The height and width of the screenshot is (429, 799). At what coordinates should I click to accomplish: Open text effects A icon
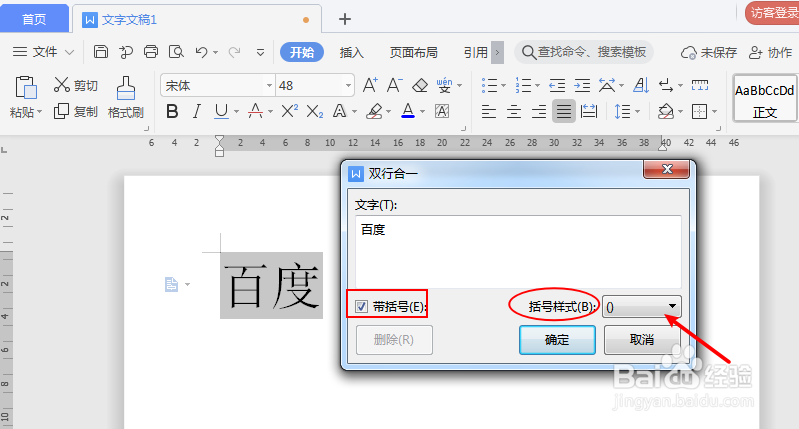coord(339,111)
